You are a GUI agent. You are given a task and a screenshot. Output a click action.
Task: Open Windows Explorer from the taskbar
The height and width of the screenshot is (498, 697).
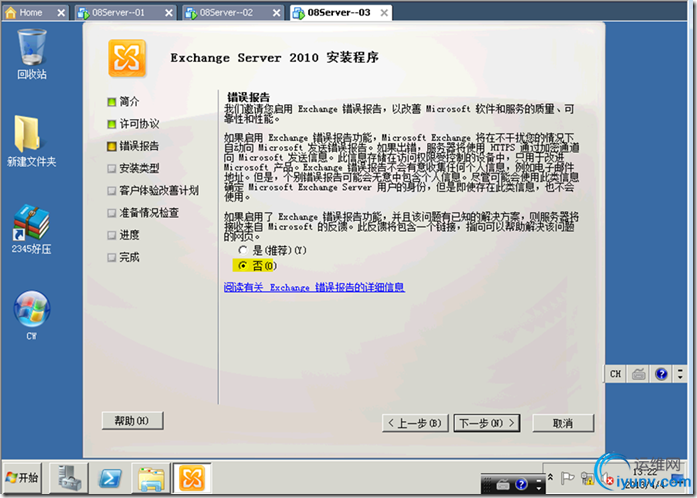click(151, 478)
